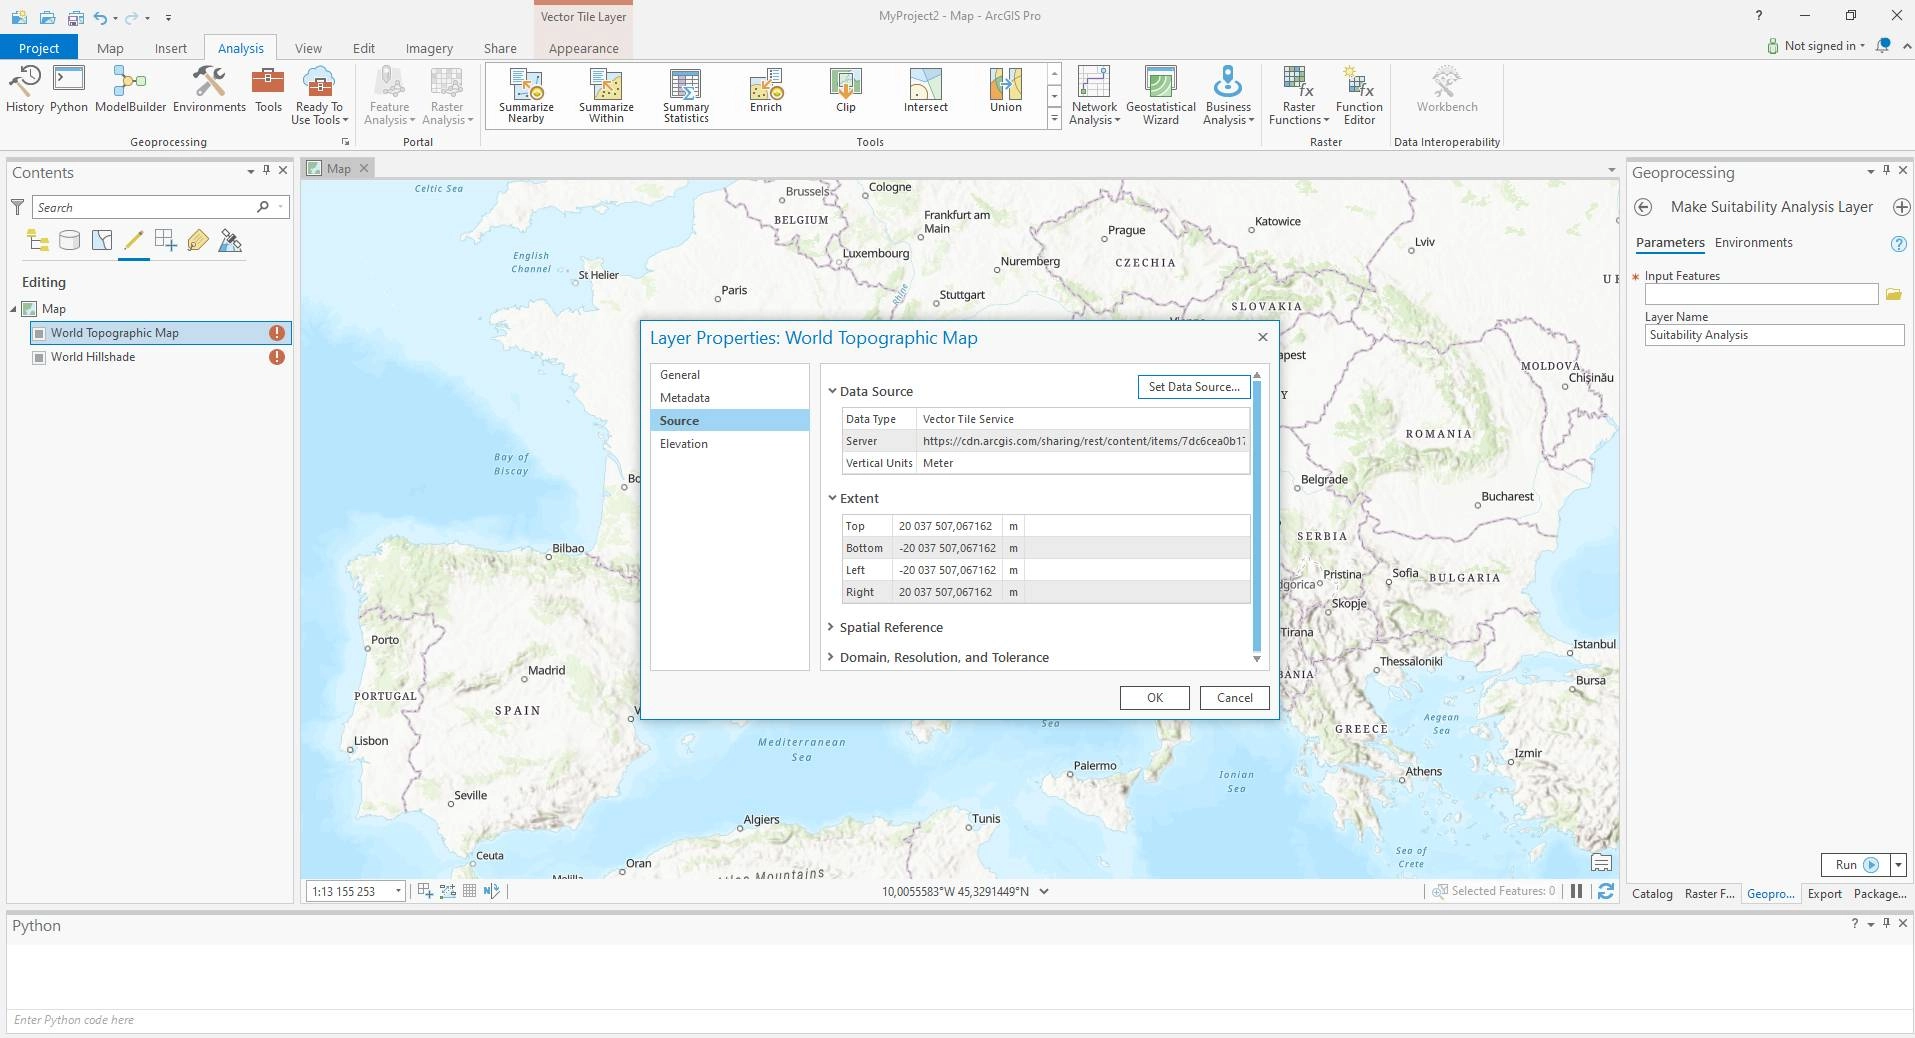Select the Intersect tool
This screenshot has width=1915, height=1038.
[926, 90]
